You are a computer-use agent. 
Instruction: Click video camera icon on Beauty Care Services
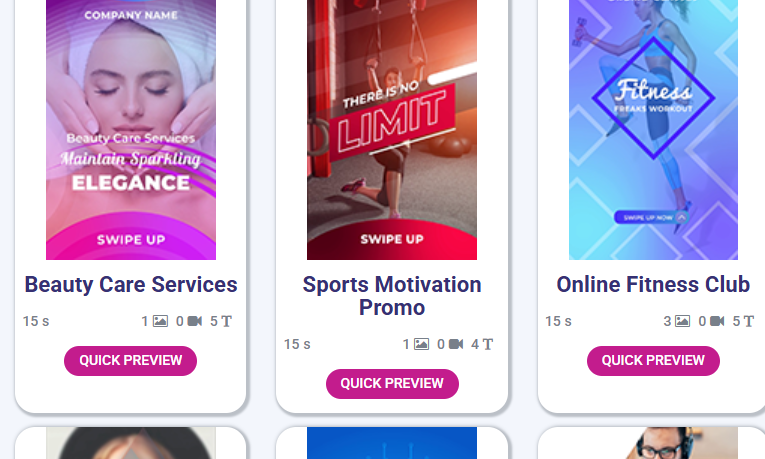click(x=195, y=321)
